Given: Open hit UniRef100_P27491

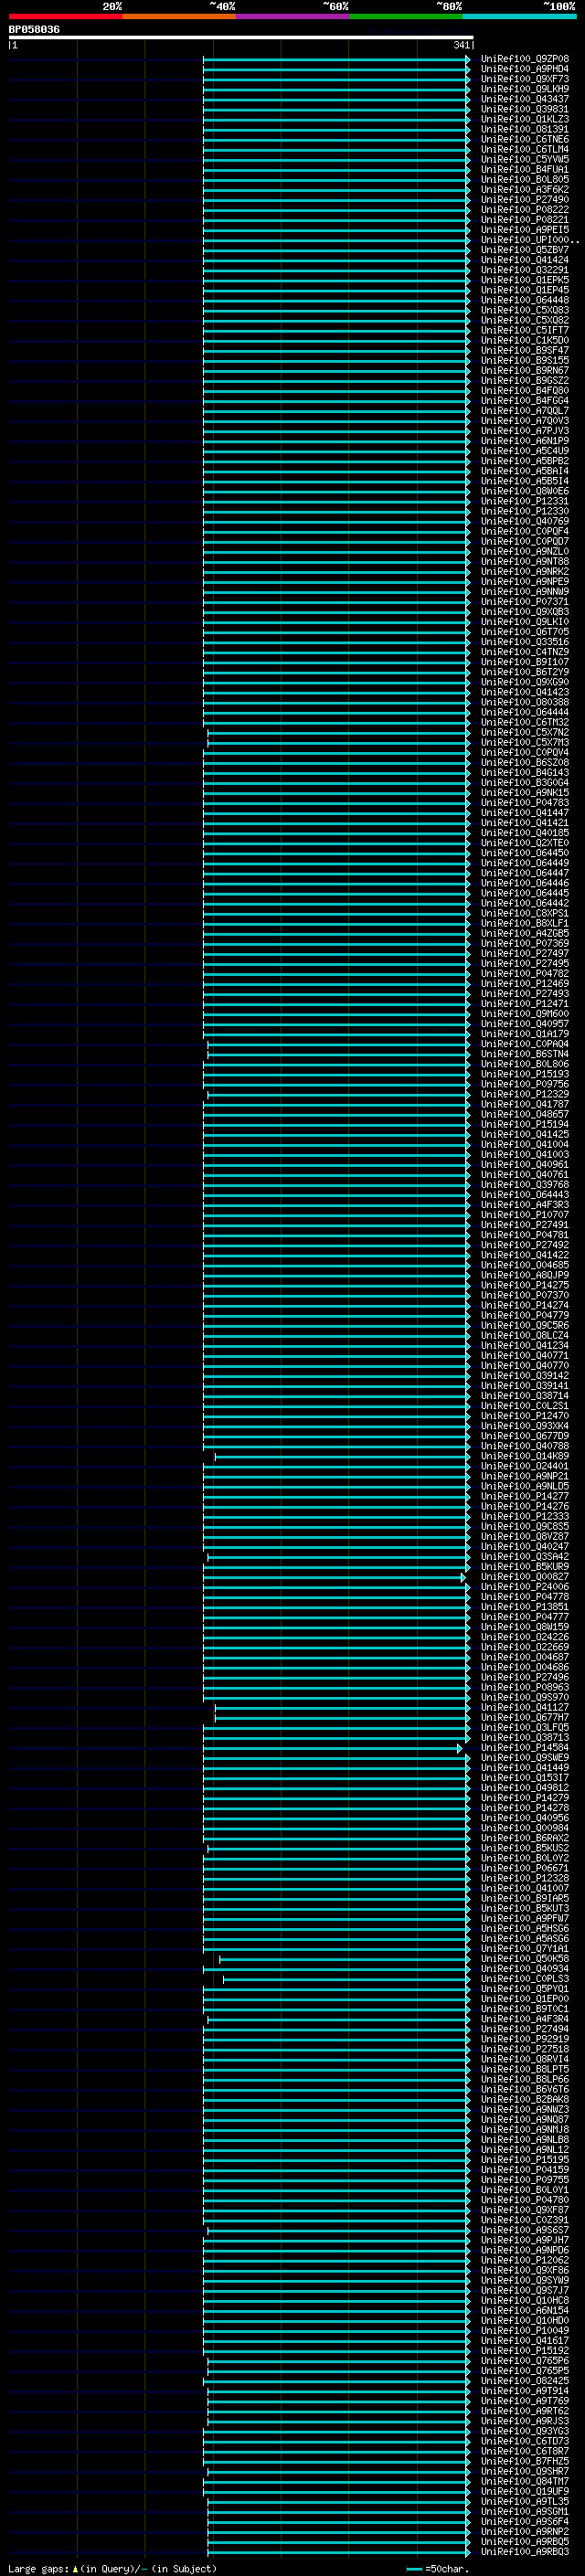Looking at the screenshot, I should 524,1225.
